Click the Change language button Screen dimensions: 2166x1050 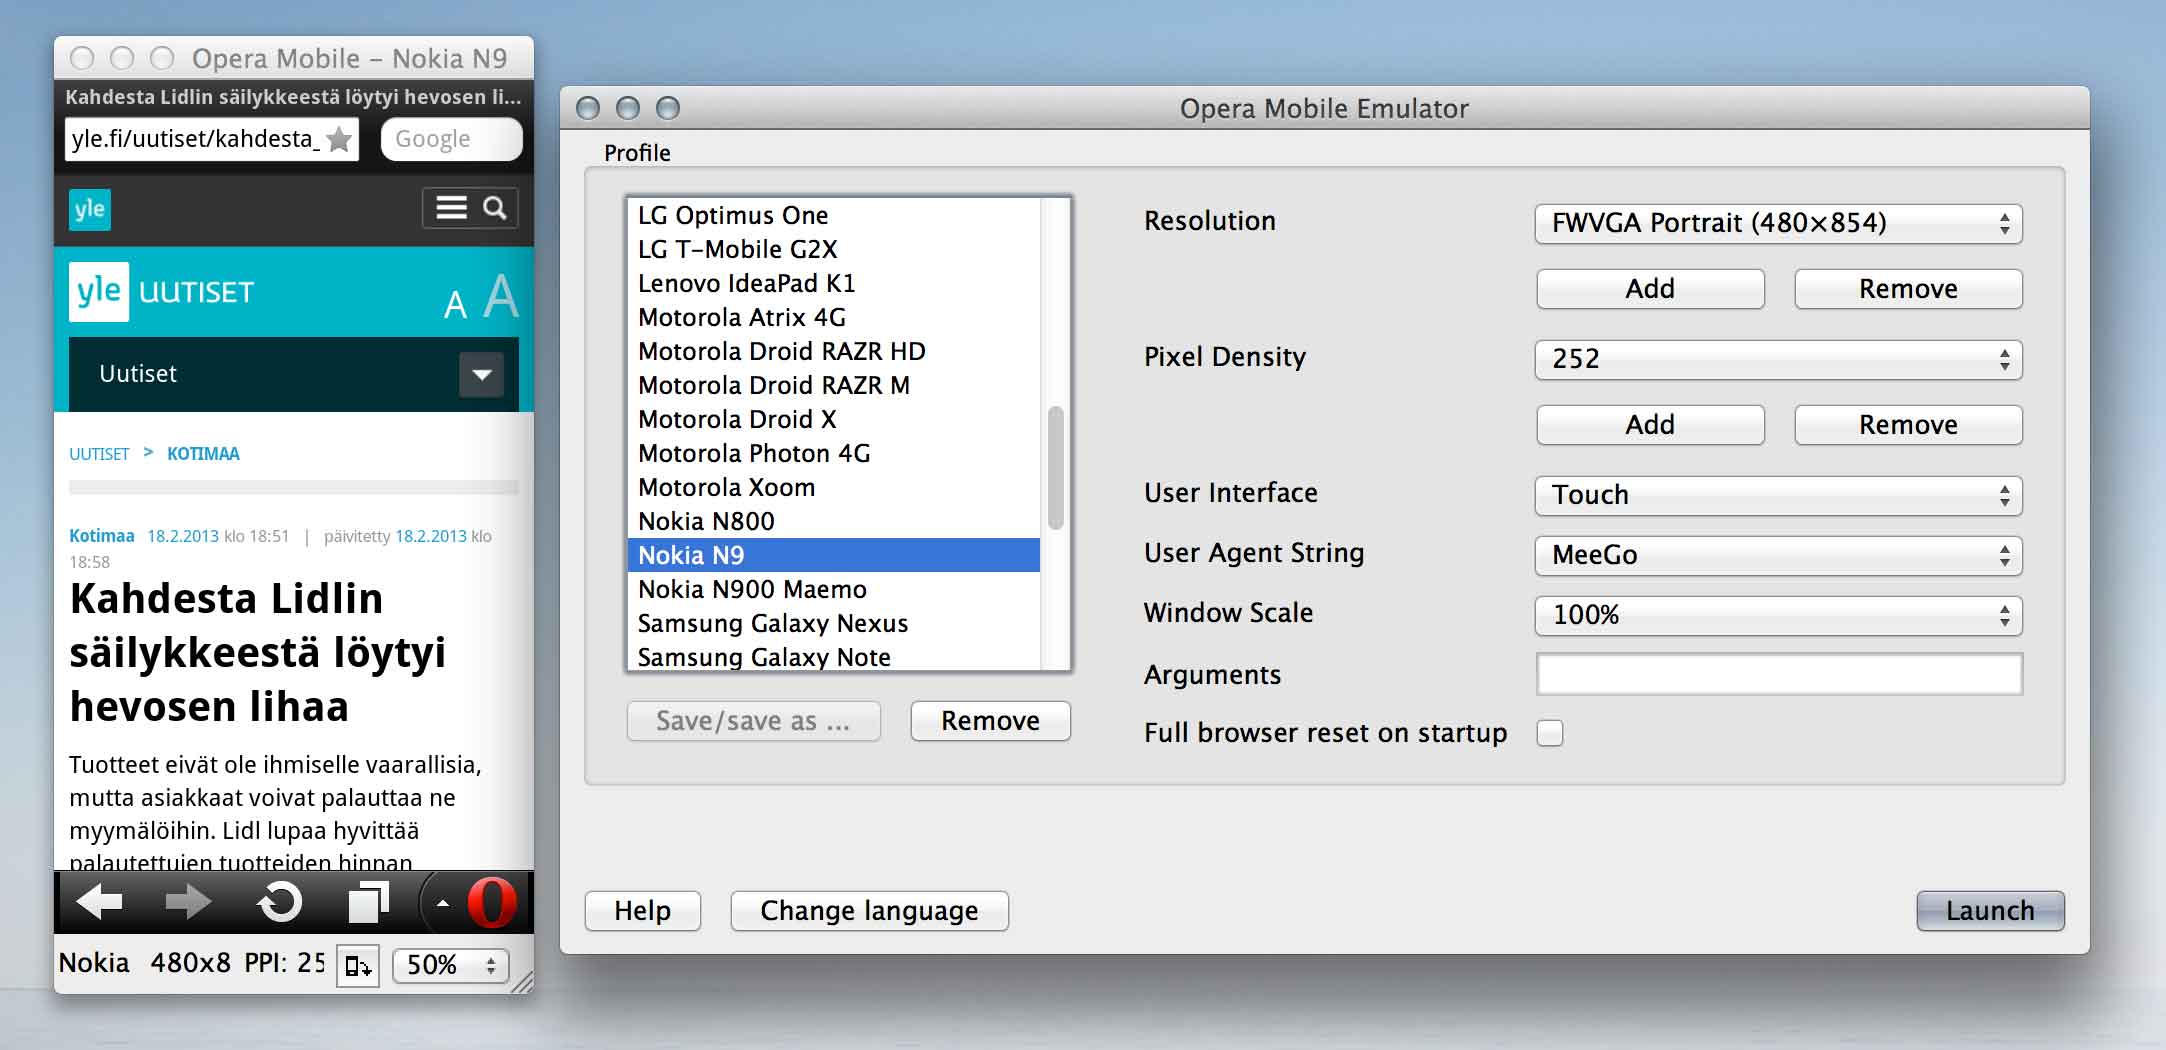[869, 910]
